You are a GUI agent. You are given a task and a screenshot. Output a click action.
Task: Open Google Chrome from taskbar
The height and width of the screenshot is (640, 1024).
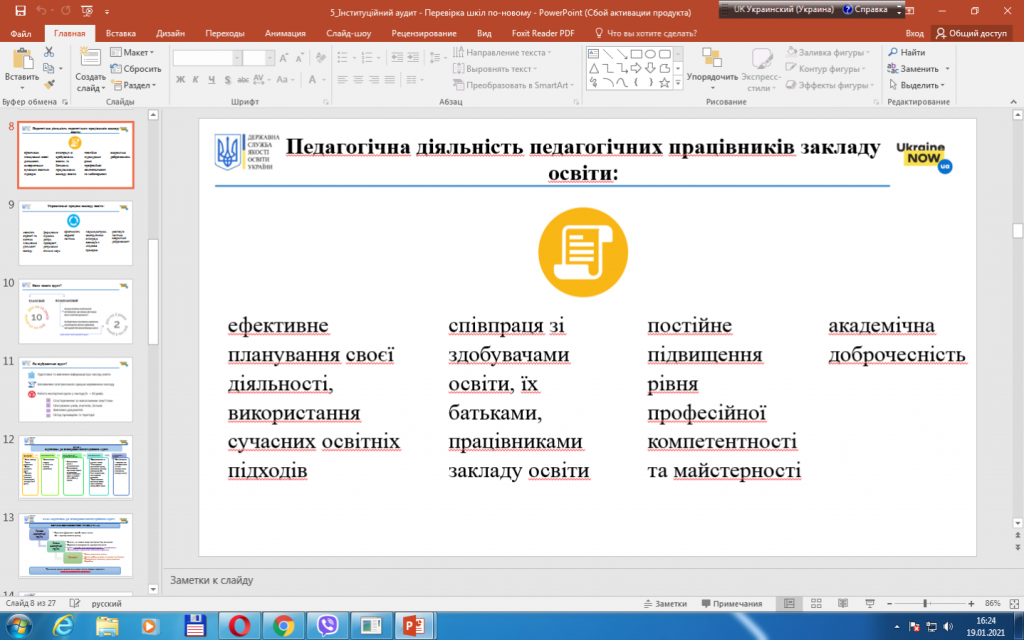(x=283, y=626)
